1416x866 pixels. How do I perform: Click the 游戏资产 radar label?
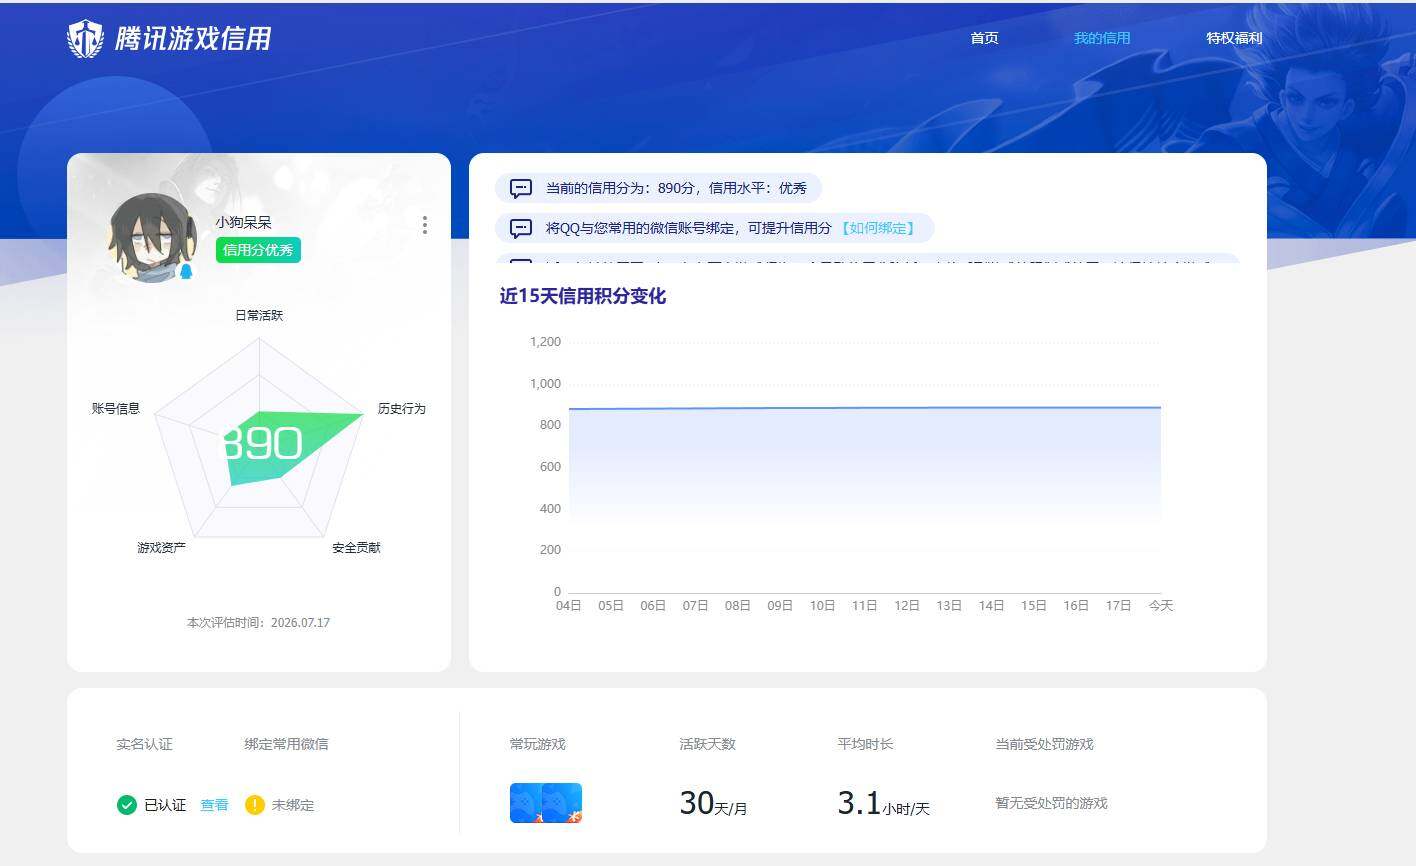(x=161, y=547)
